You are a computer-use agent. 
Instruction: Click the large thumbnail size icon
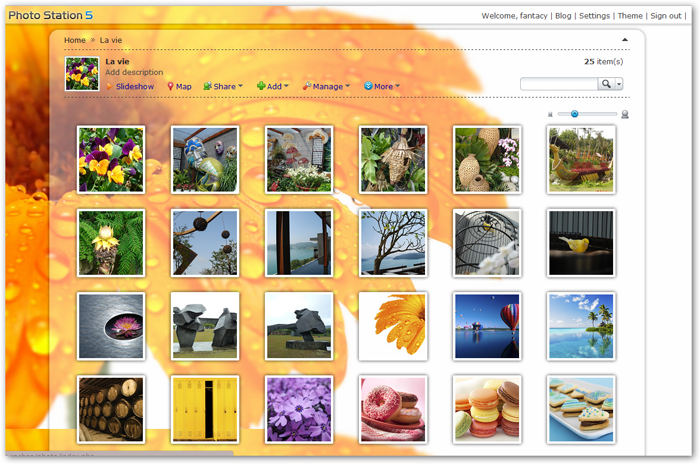pos(625,114)
